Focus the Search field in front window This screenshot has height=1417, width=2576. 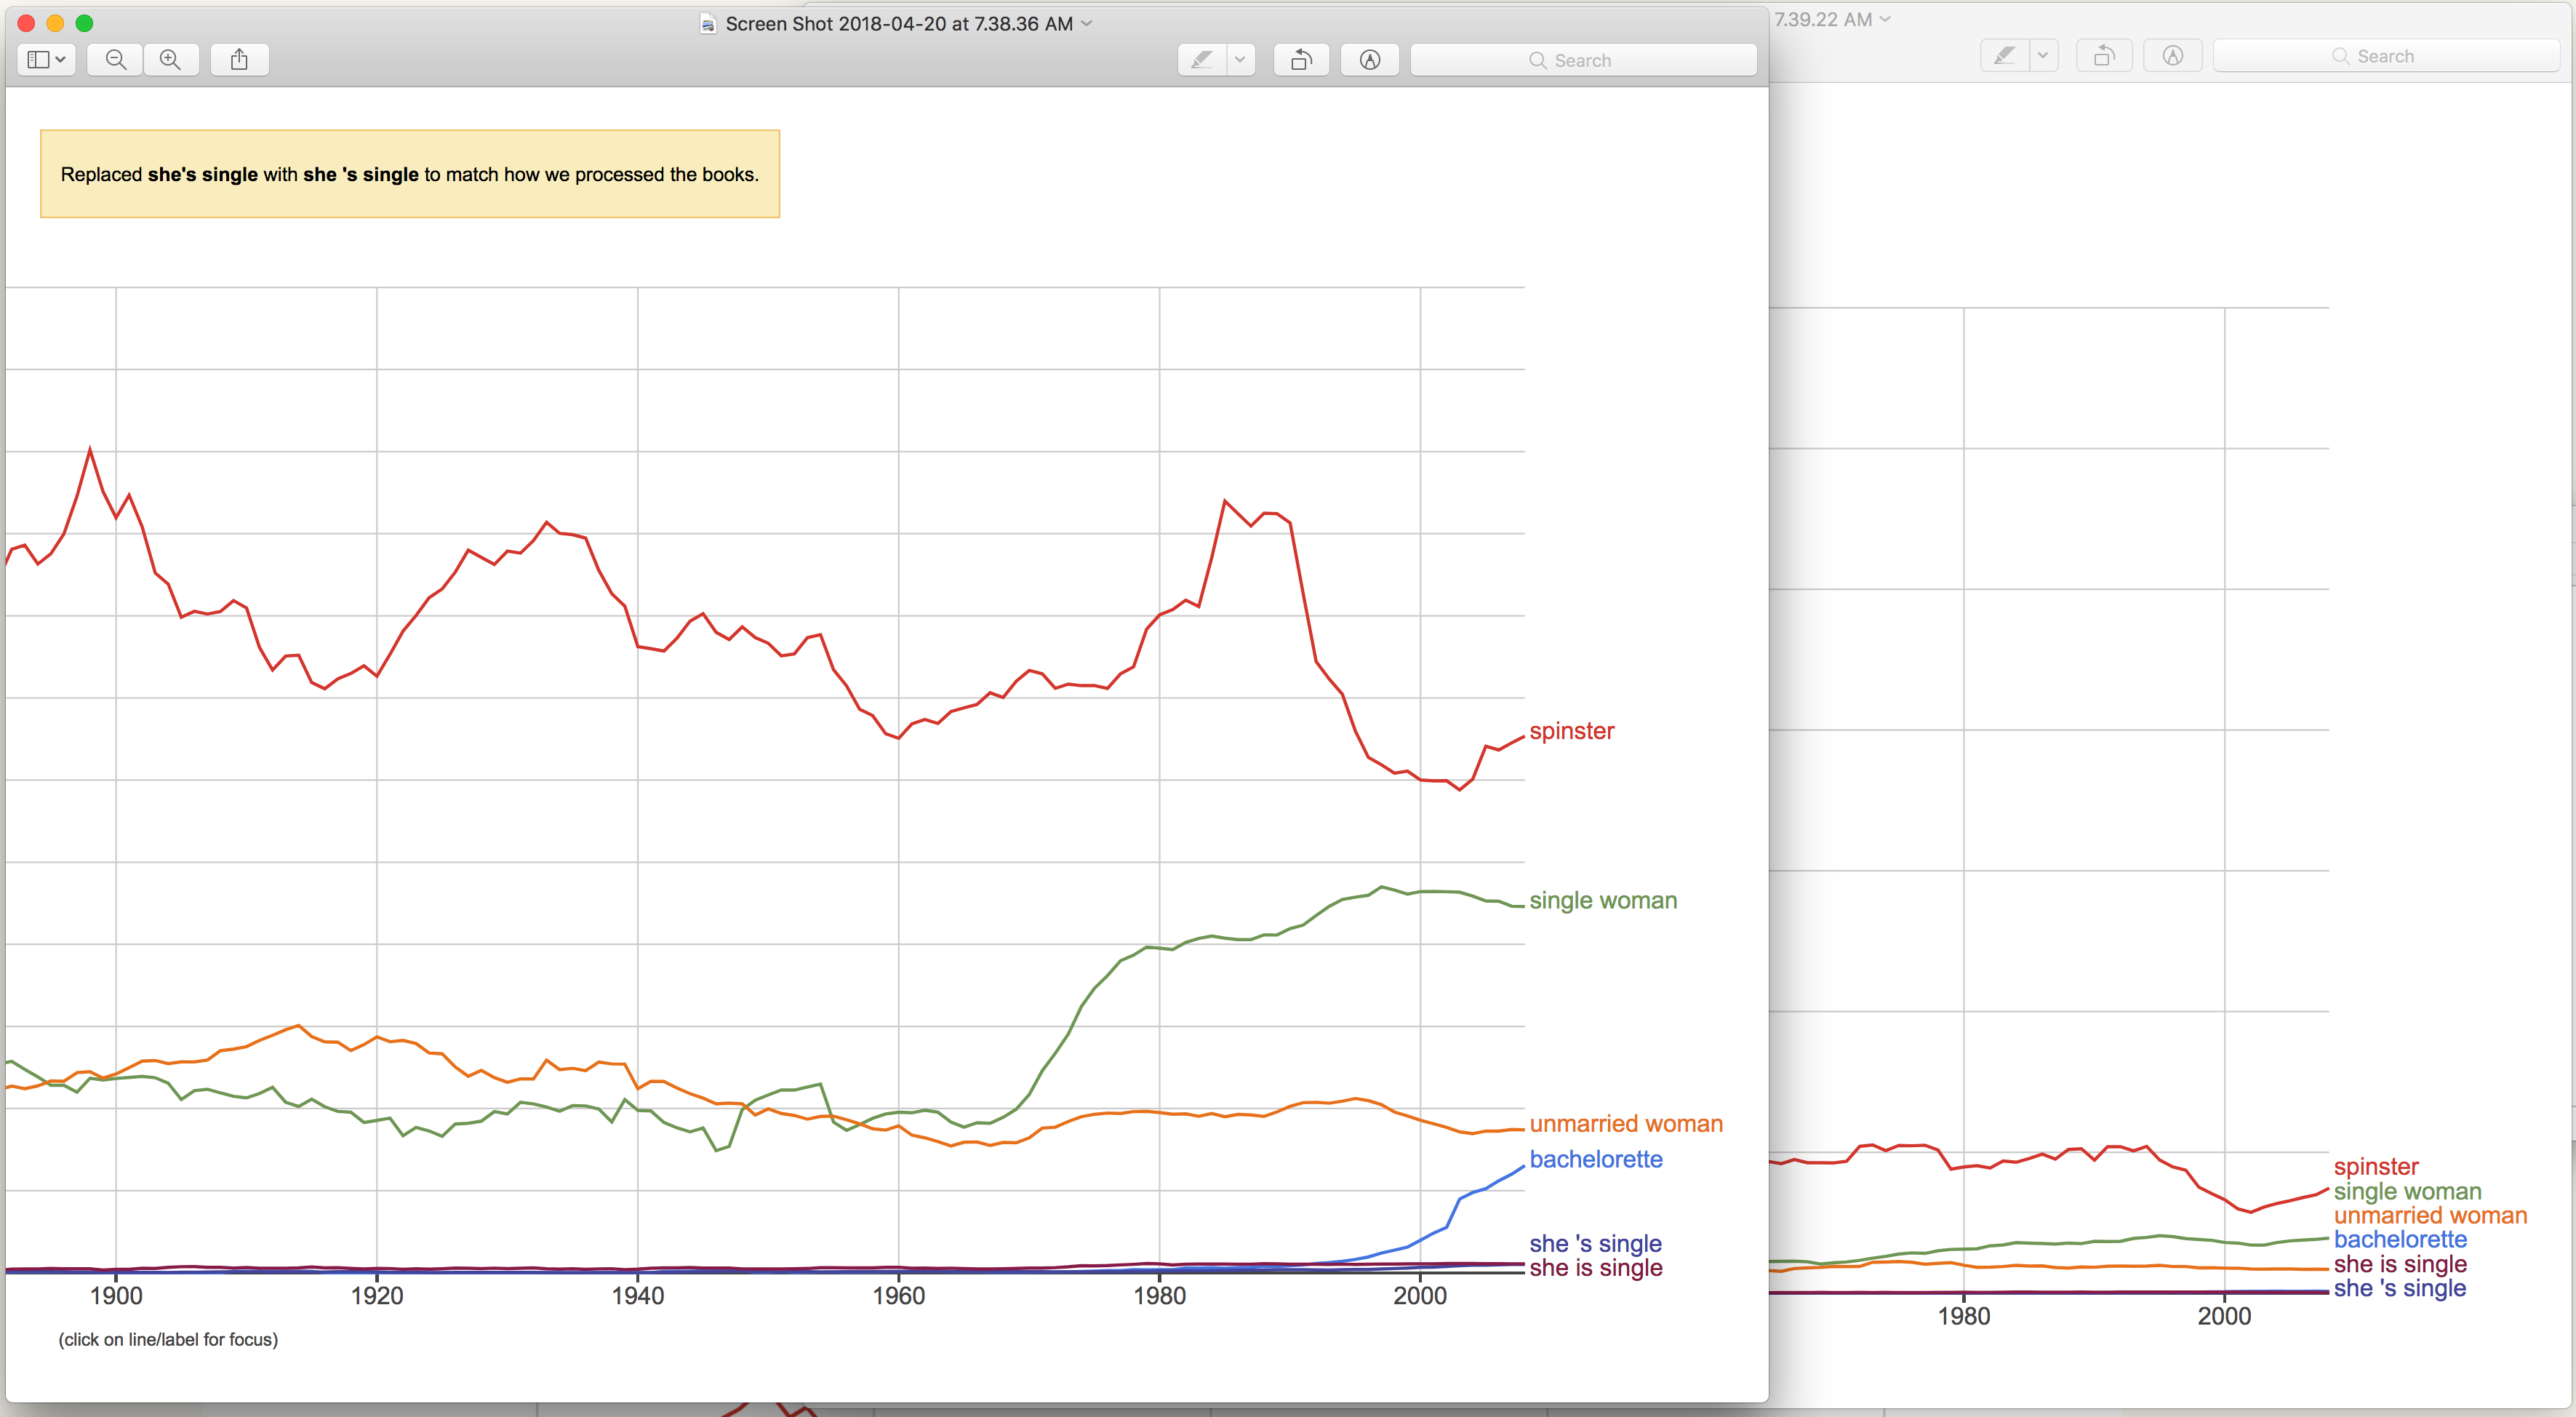point(1583,60)
